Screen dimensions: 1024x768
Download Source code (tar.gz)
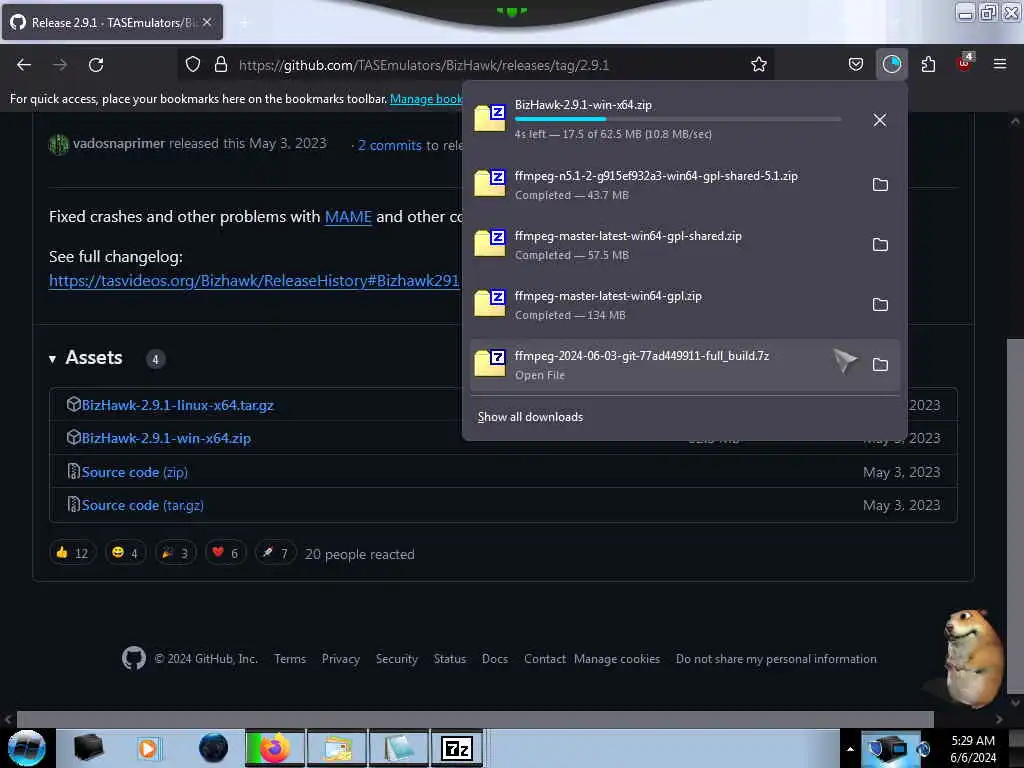point(142,505)
